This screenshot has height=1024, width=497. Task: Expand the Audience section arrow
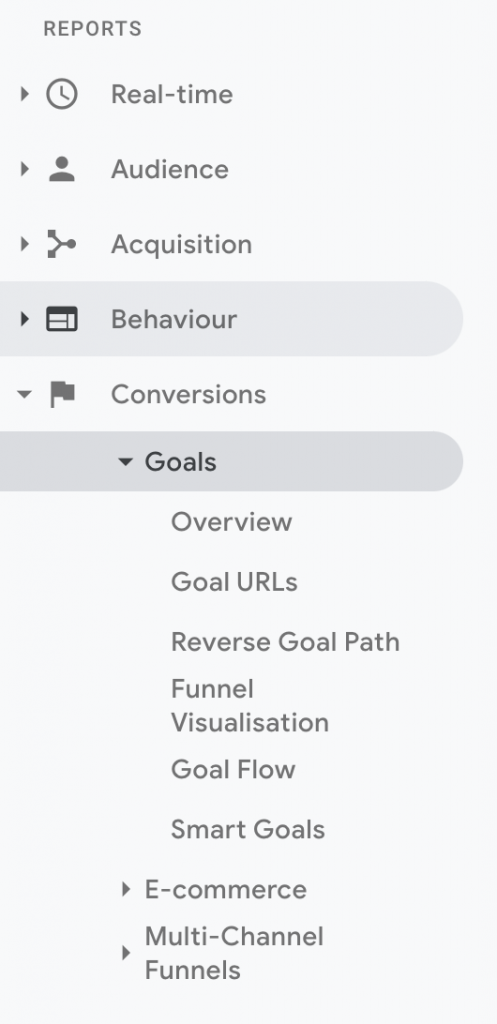point(25,169)
